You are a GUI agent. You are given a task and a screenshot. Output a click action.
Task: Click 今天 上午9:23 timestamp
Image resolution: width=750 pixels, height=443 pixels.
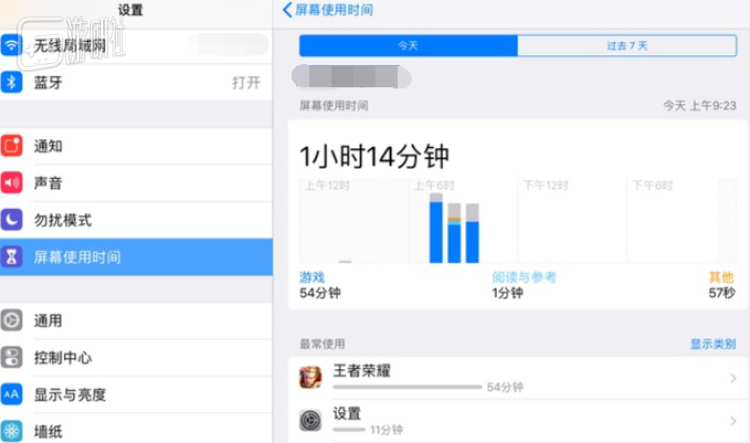click(700, 105)
